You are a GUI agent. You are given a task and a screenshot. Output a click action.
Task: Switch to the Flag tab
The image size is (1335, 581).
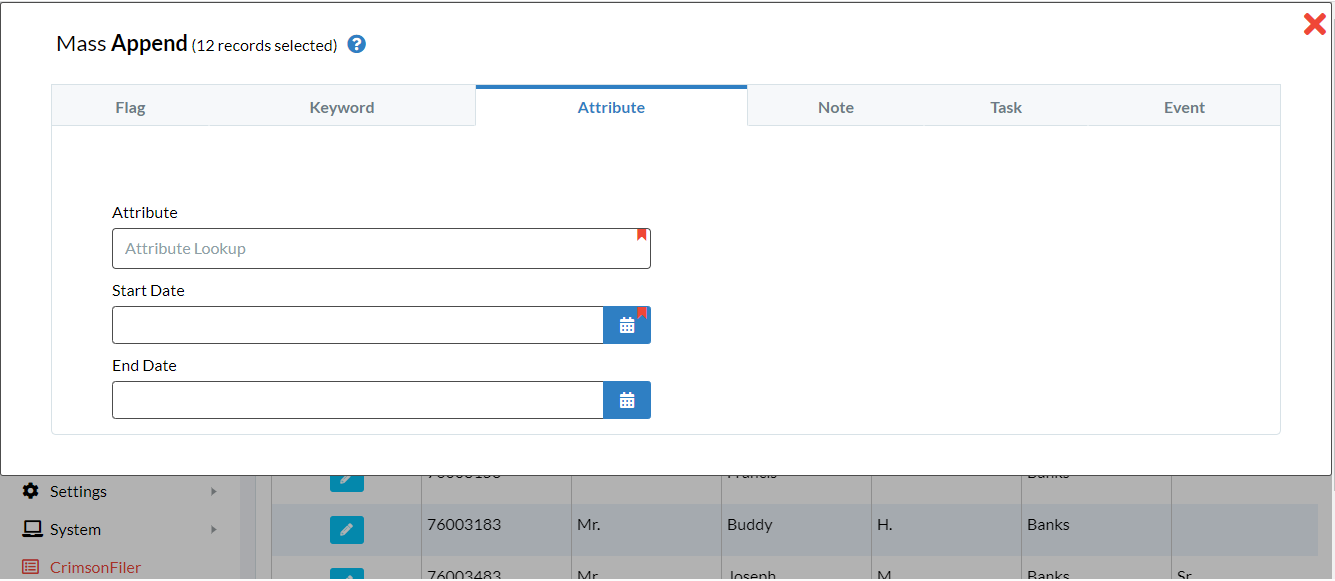130,107
